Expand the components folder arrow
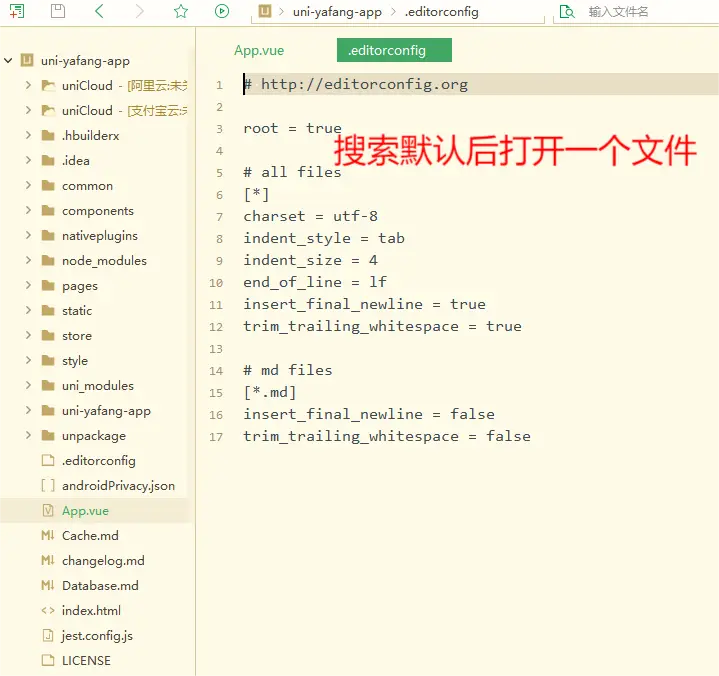 28,211
